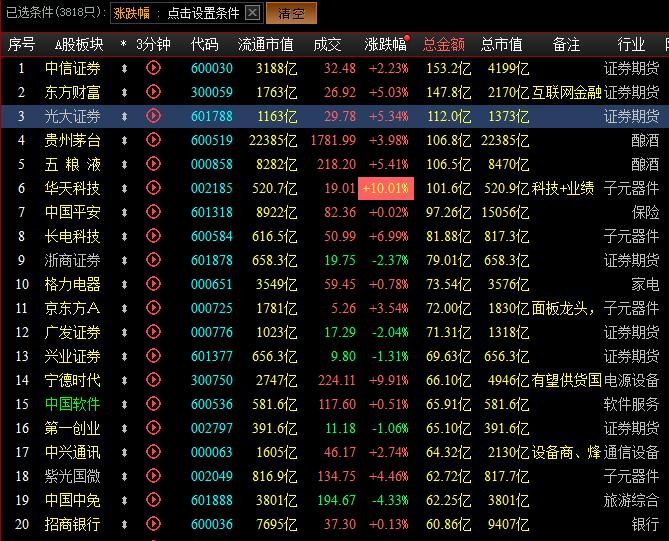669x541 pixels.
Task: Select the 光大证券 stock name
Action: tap(73, 116)
